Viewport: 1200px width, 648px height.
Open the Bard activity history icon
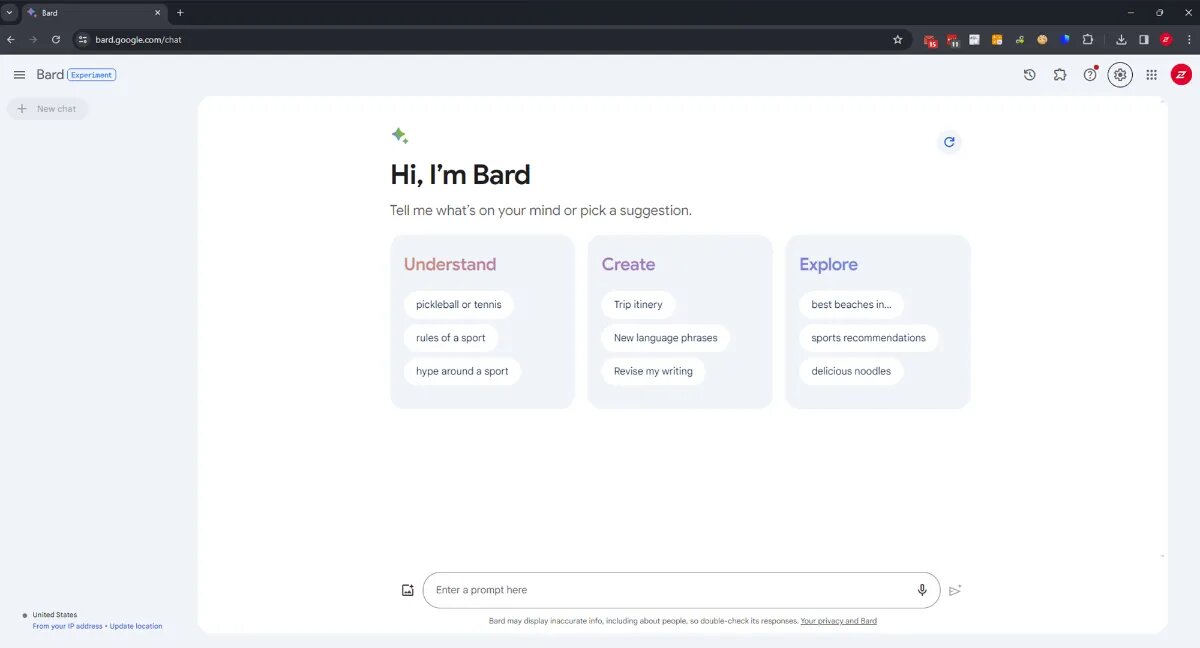point(1029,75)
